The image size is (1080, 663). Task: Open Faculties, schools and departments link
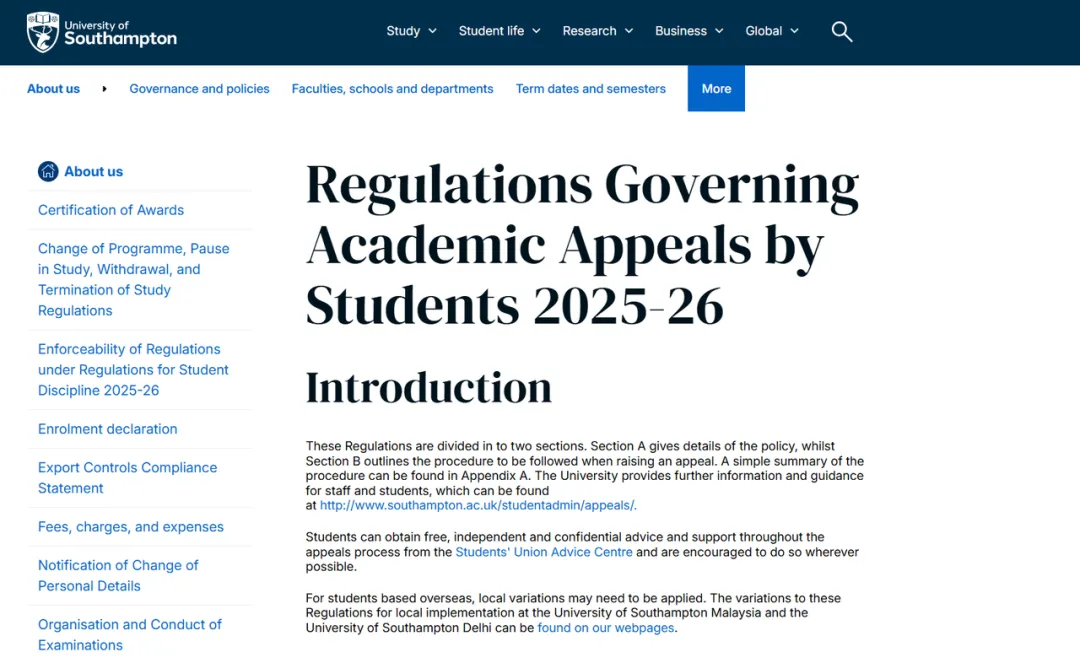393,89
